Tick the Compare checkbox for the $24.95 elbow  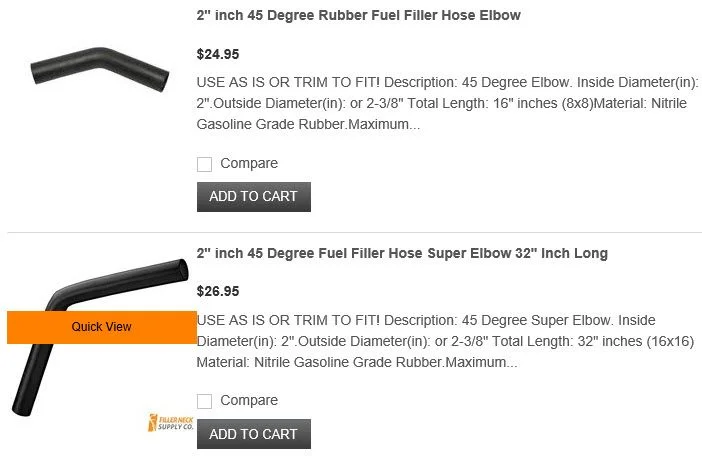[205, 164]
